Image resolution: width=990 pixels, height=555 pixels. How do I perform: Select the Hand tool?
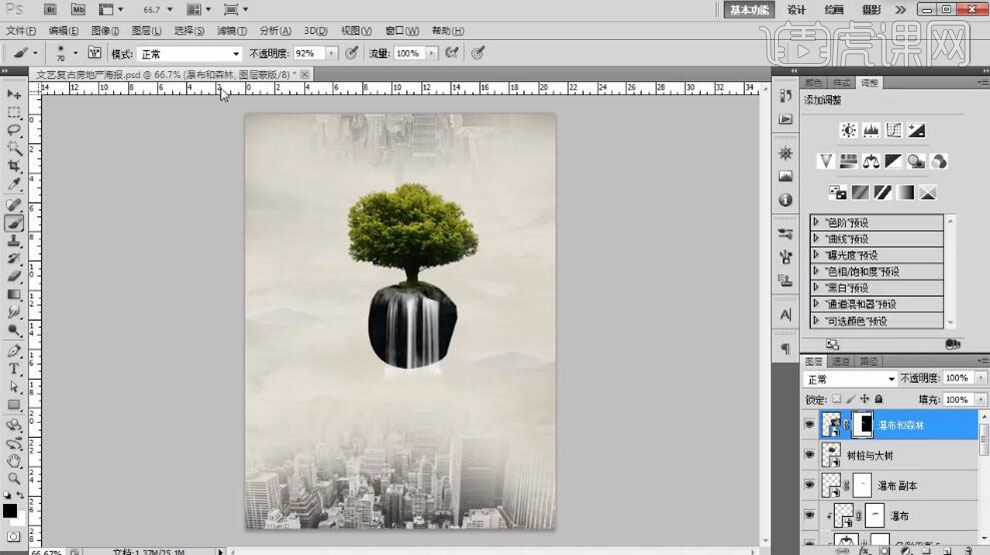14,461
